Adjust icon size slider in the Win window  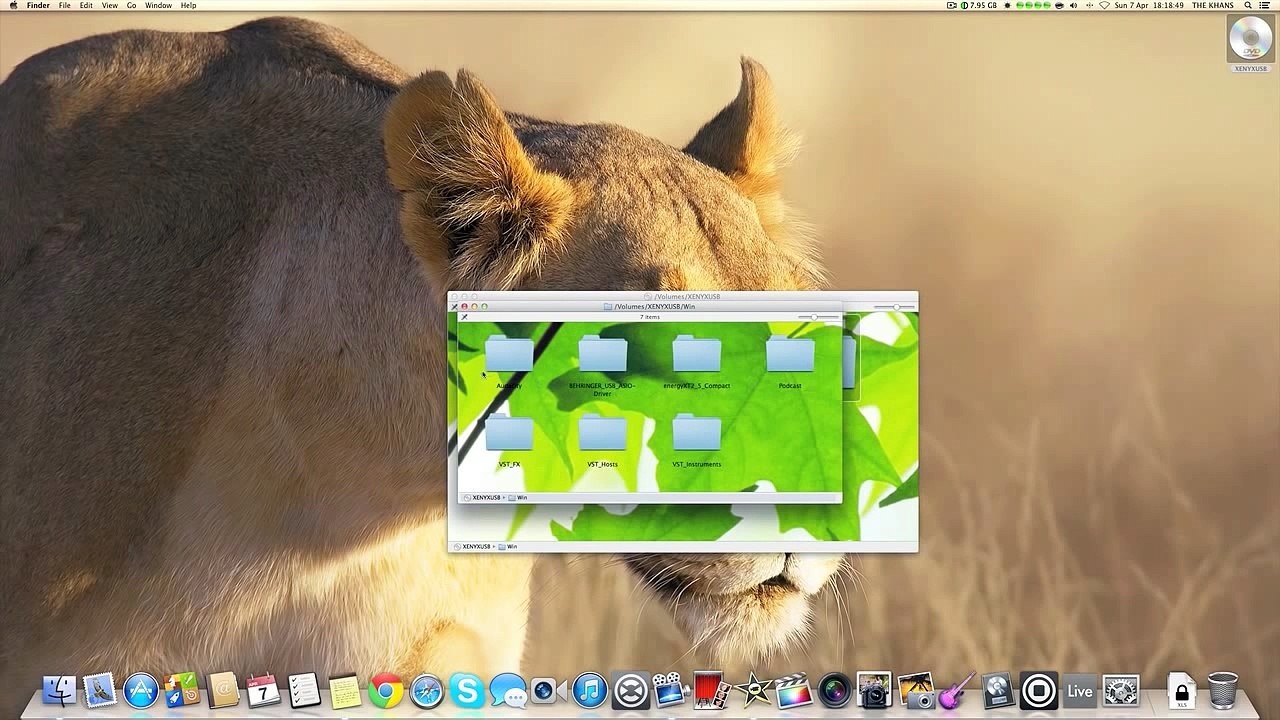pos(820,317)
